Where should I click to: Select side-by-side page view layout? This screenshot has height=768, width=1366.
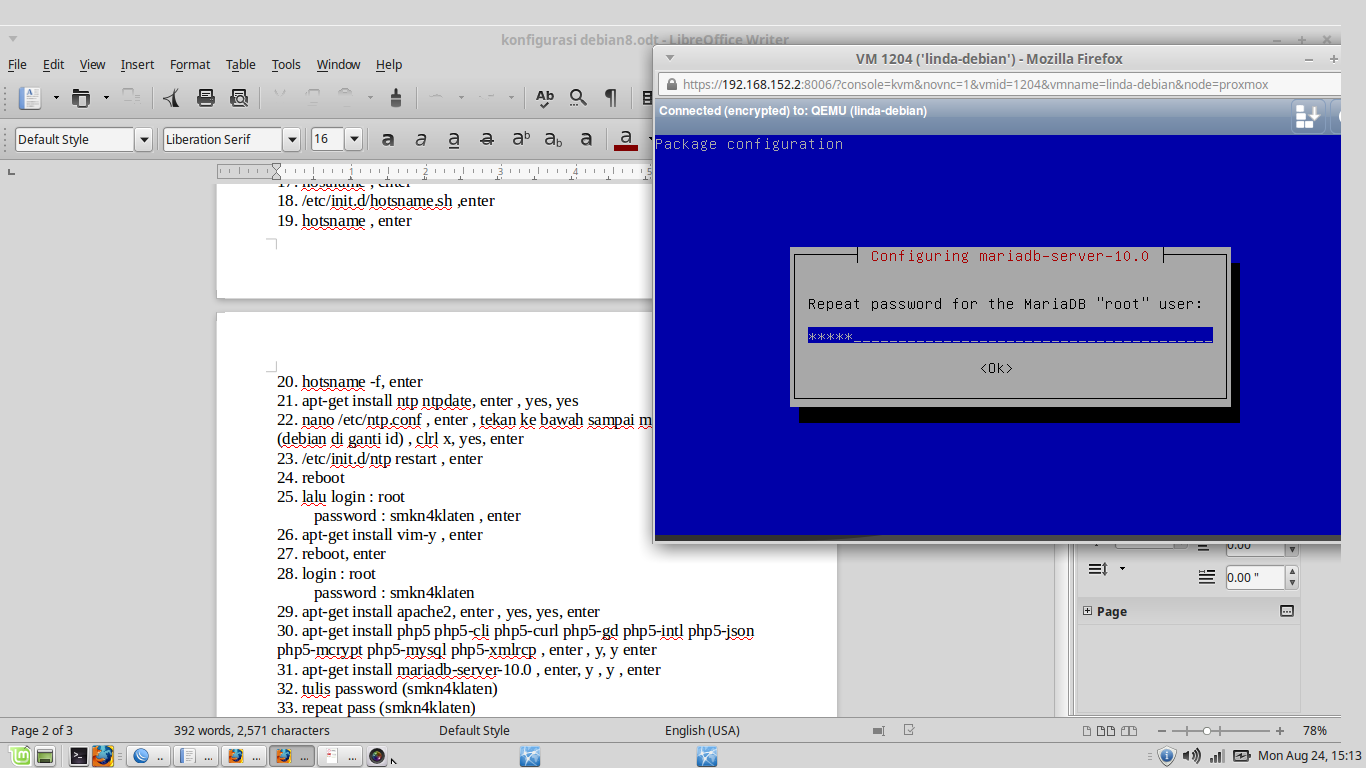(x=1107, y=731)
